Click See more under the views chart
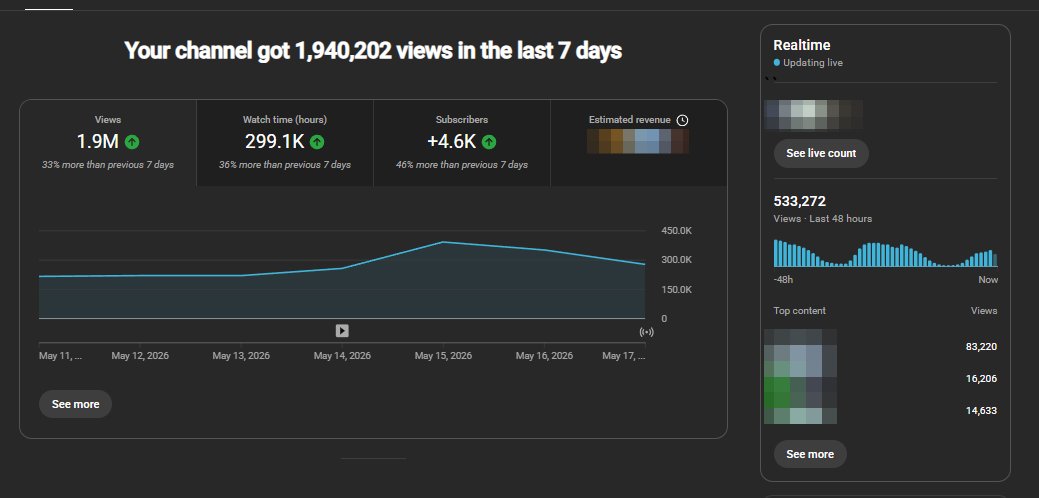 coord(76,404)
